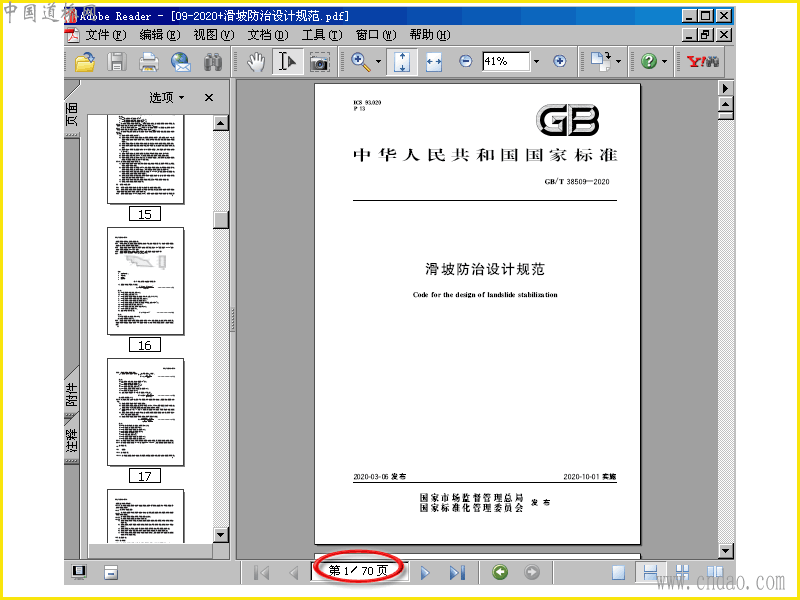This screenshot has height=600, width=800.
Task: Open the 帮助(H) menu
Action: pyautogui.click(x=430, y=35)
